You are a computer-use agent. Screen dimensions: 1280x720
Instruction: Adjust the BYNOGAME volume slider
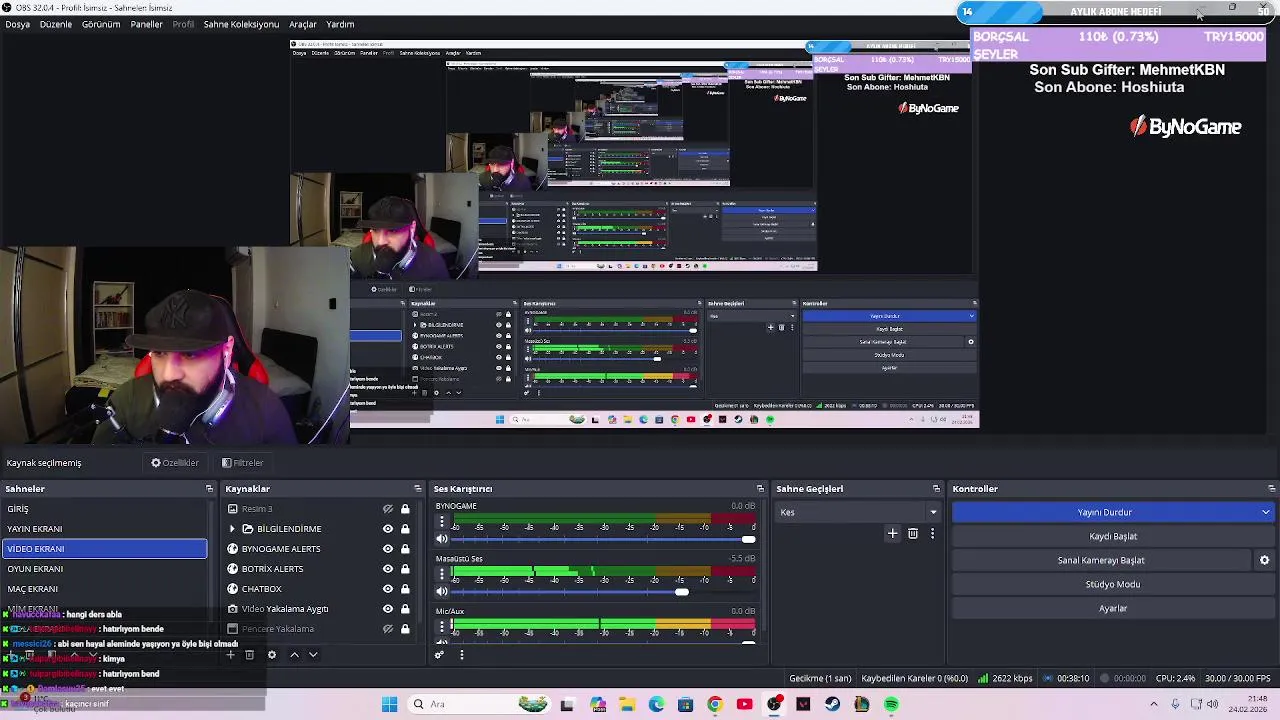pyautogui.click(x=749, y=539)
